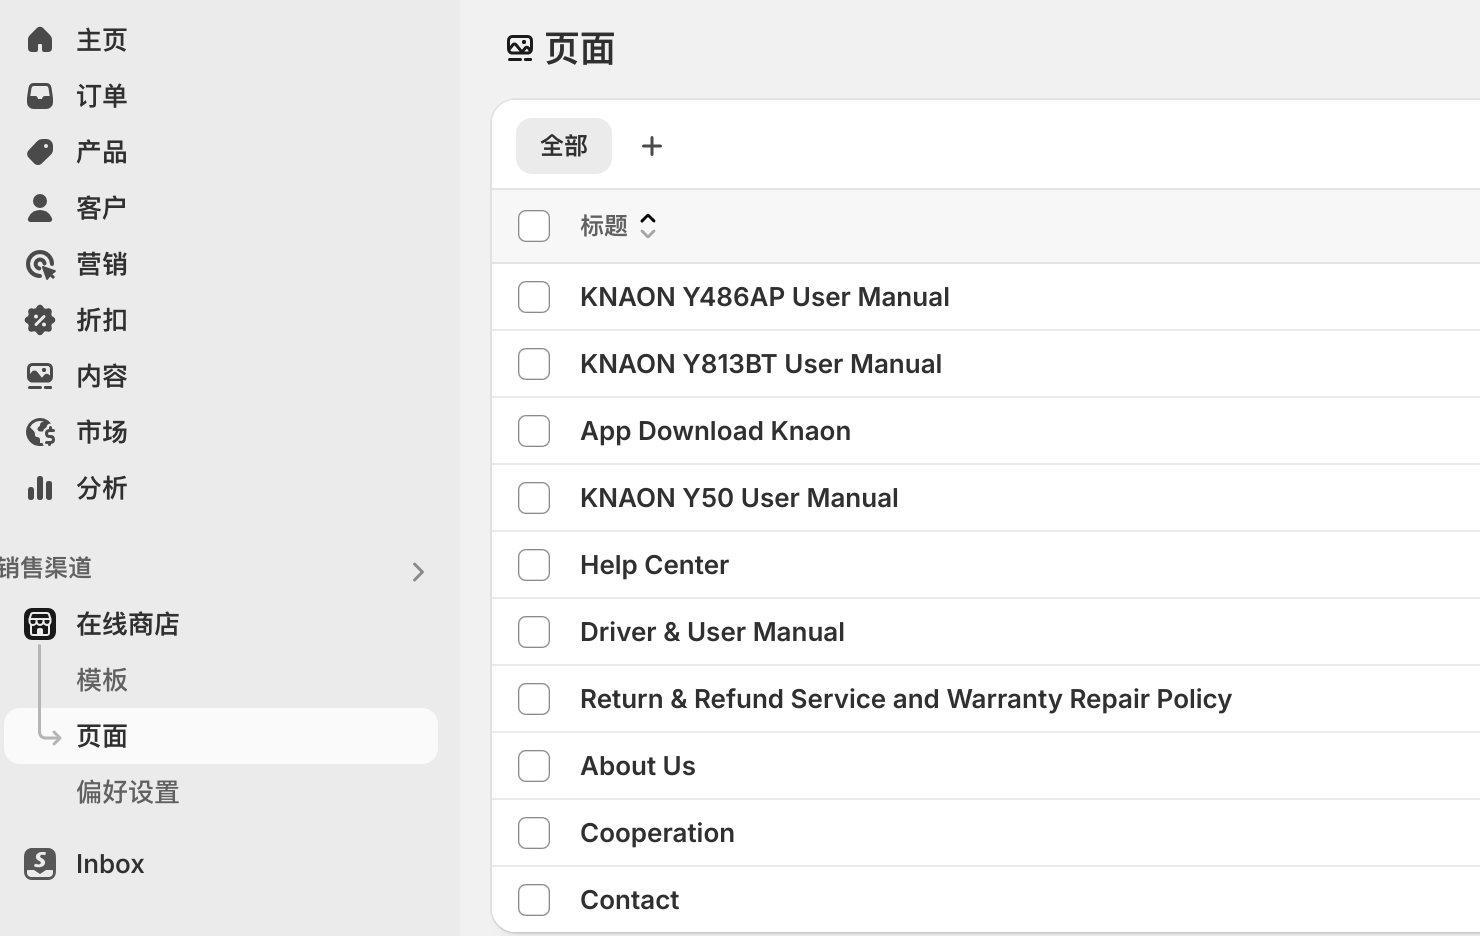The image size is (1480, 936).
Task: Click the Discounts percent badge icon
Action: (x=40, y=320)
